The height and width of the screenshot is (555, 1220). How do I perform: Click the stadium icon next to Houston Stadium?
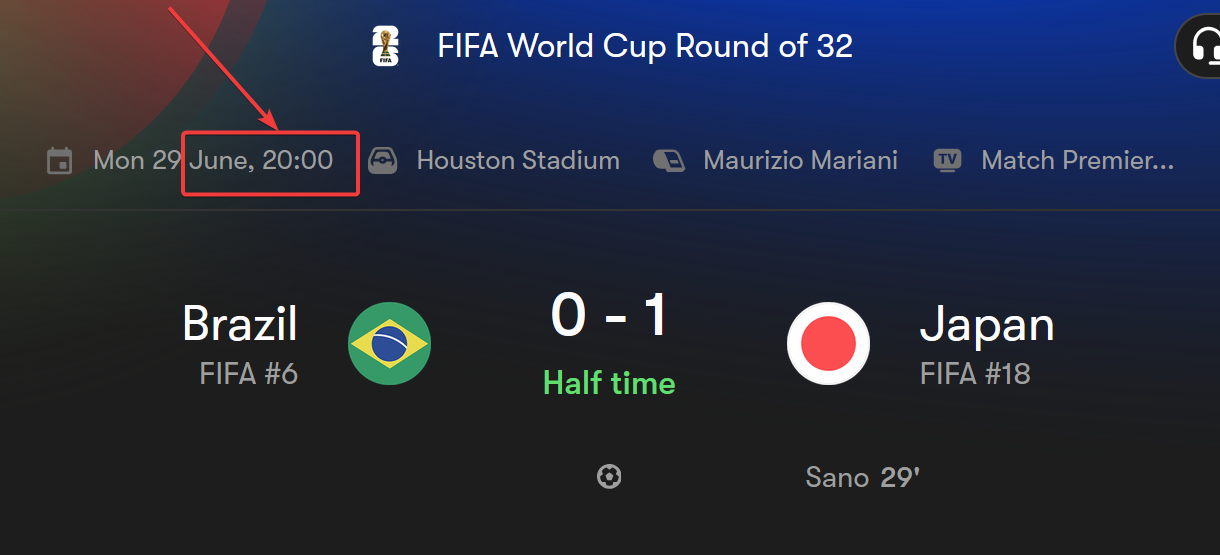[384, 160]
